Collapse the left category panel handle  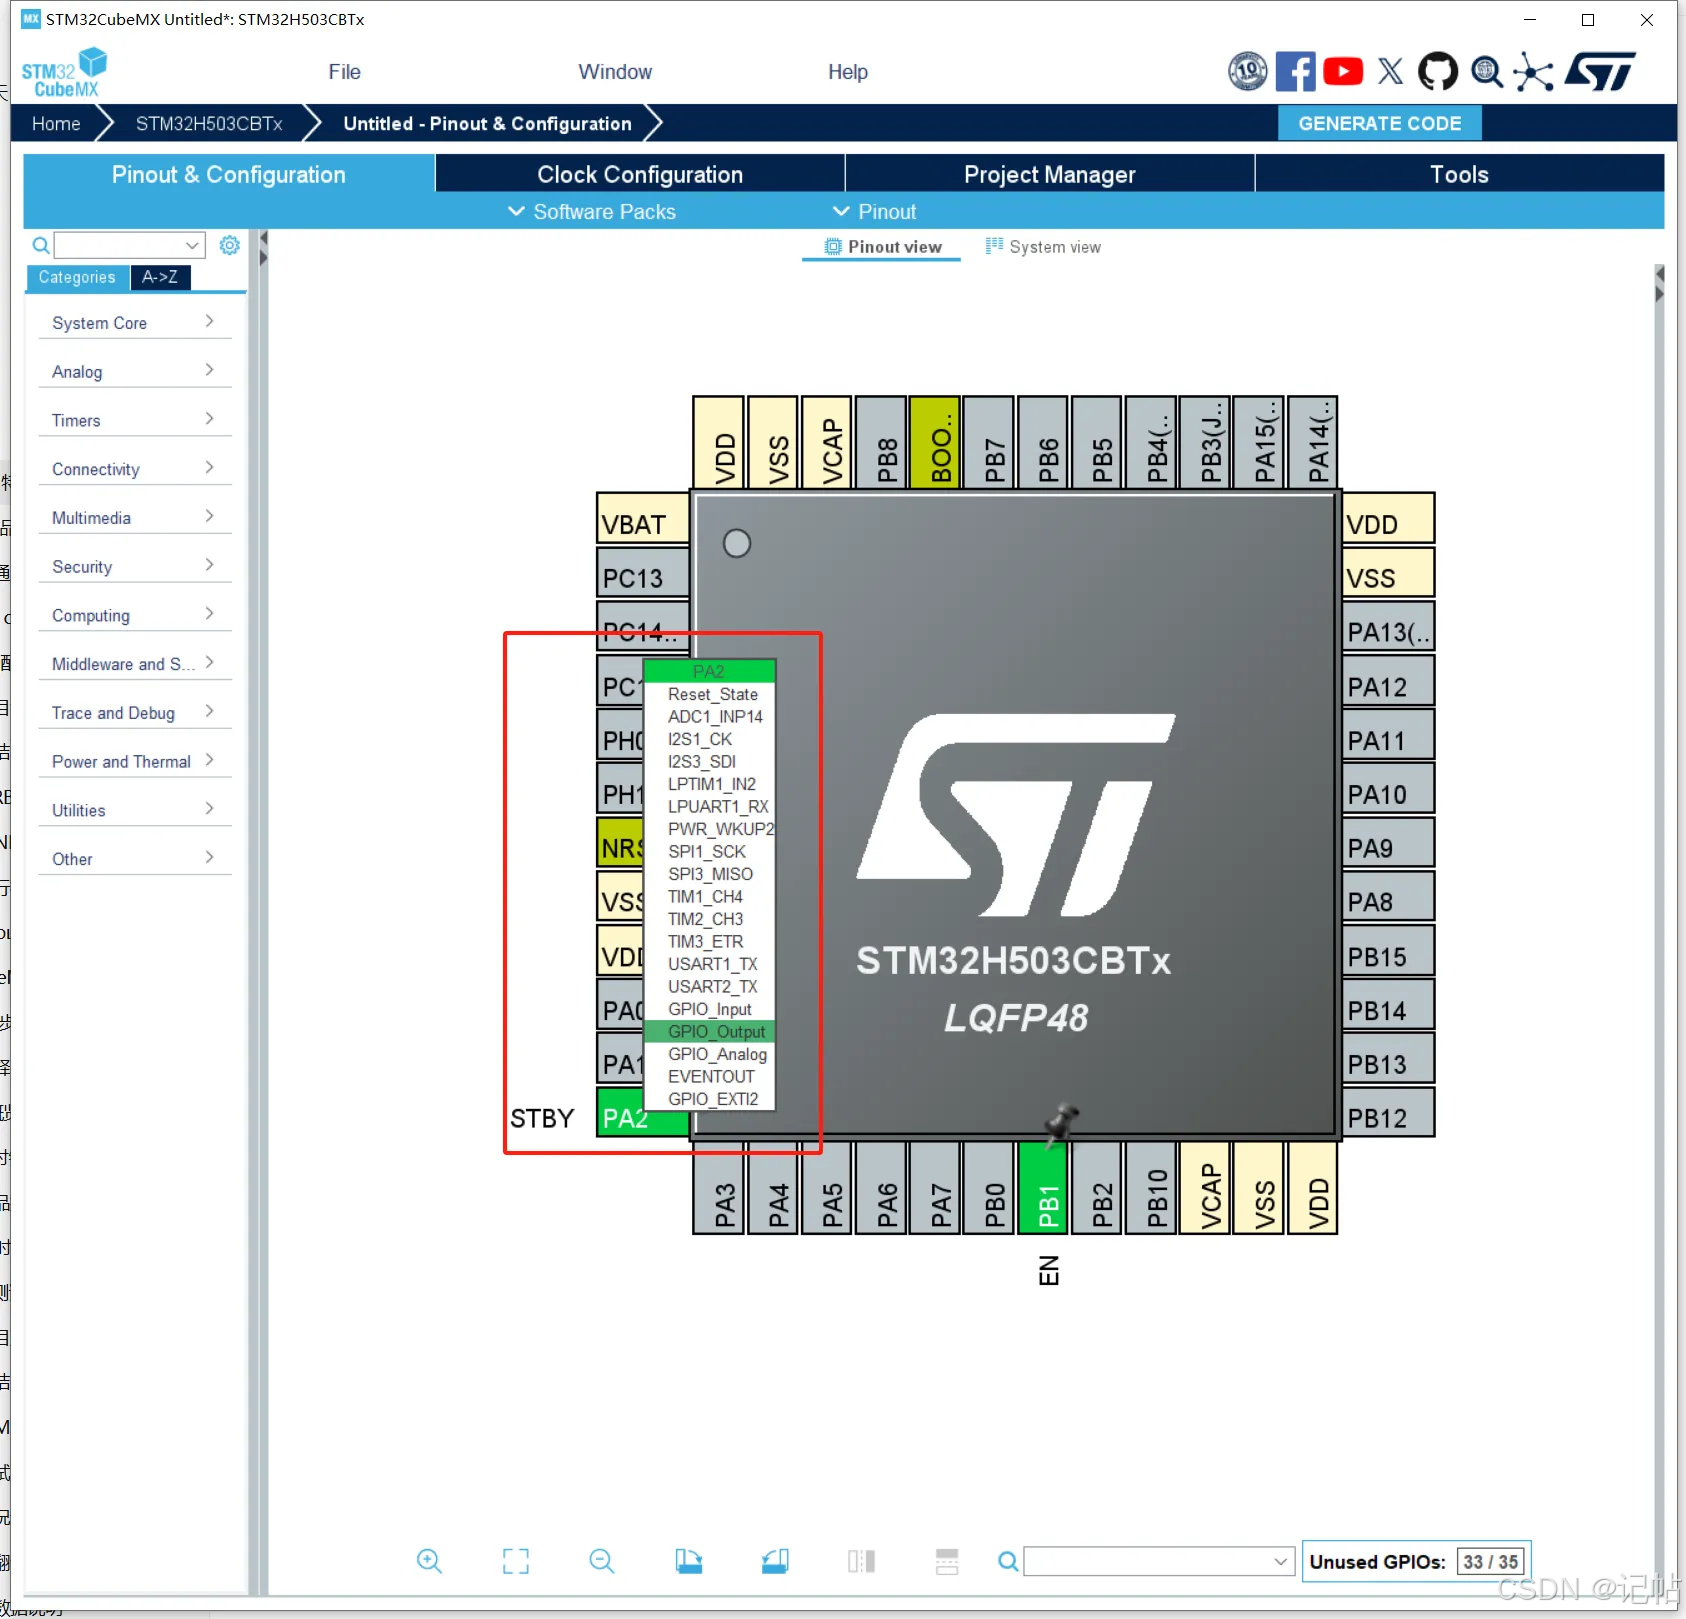(263, 248)
